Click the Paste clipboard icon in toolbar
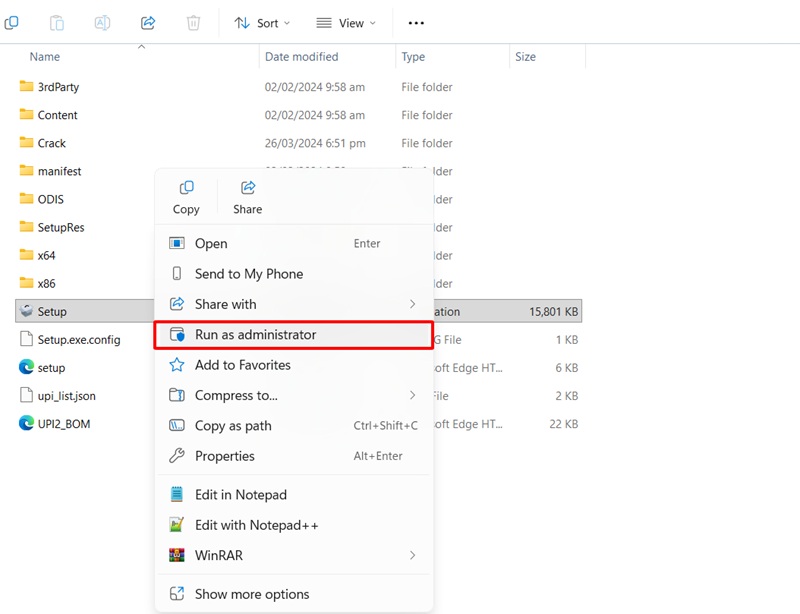 tap(57, 23)
